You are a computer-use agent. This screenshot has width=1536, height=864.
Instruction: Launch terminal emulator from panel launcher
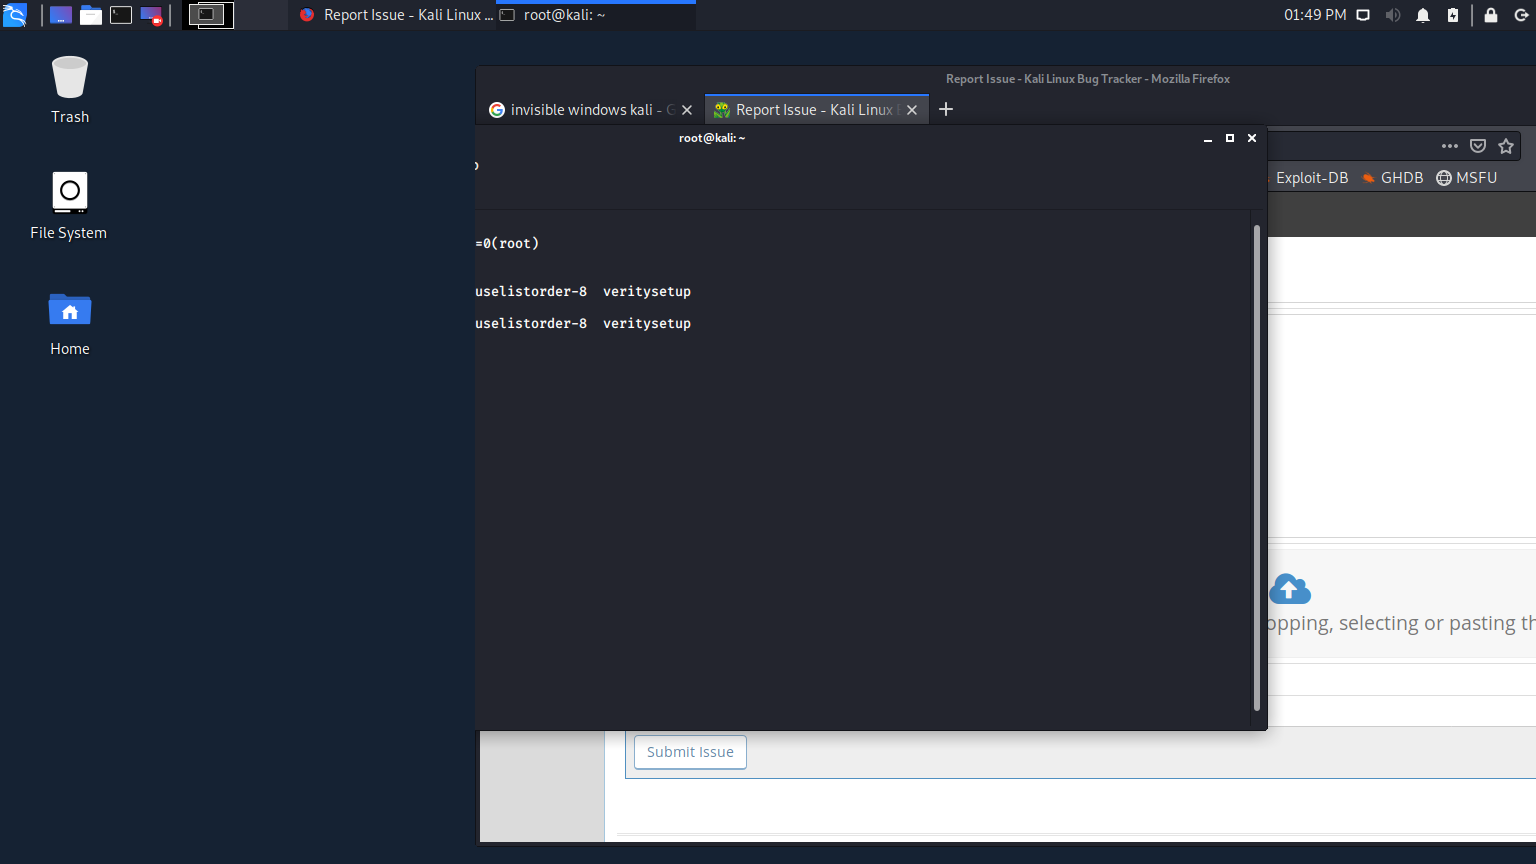tap(121, 15)
